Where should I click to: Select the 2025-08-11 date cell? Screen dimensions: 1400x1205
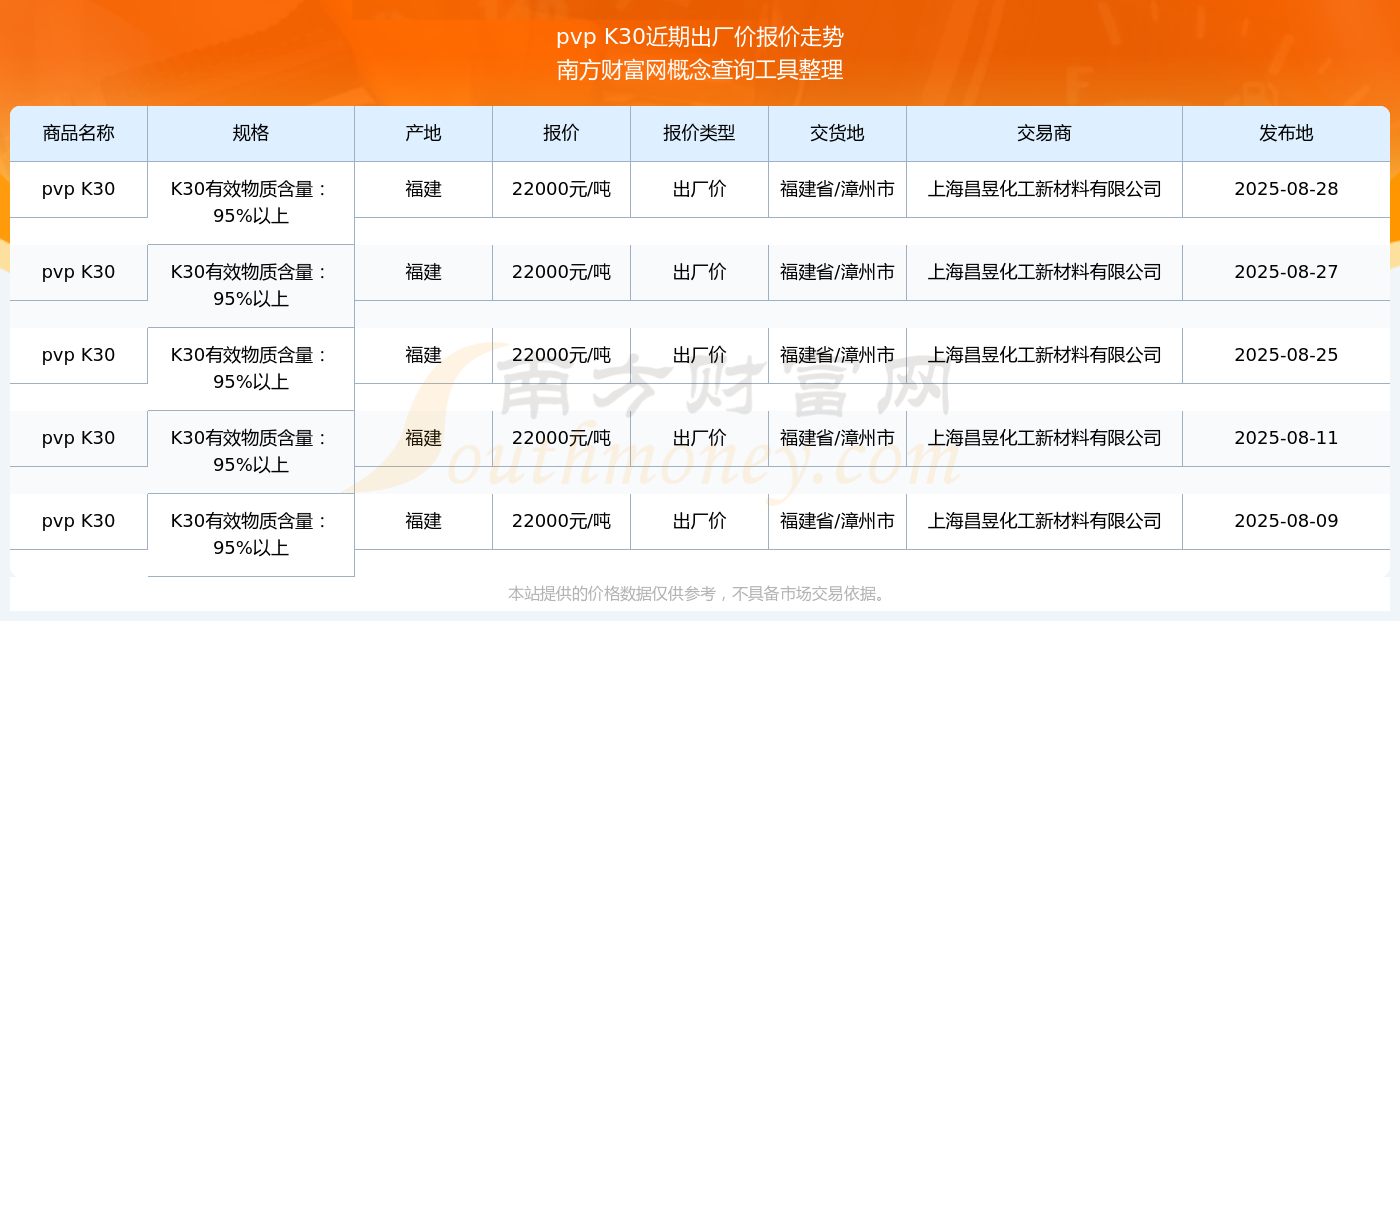(x=1286, y=438)
